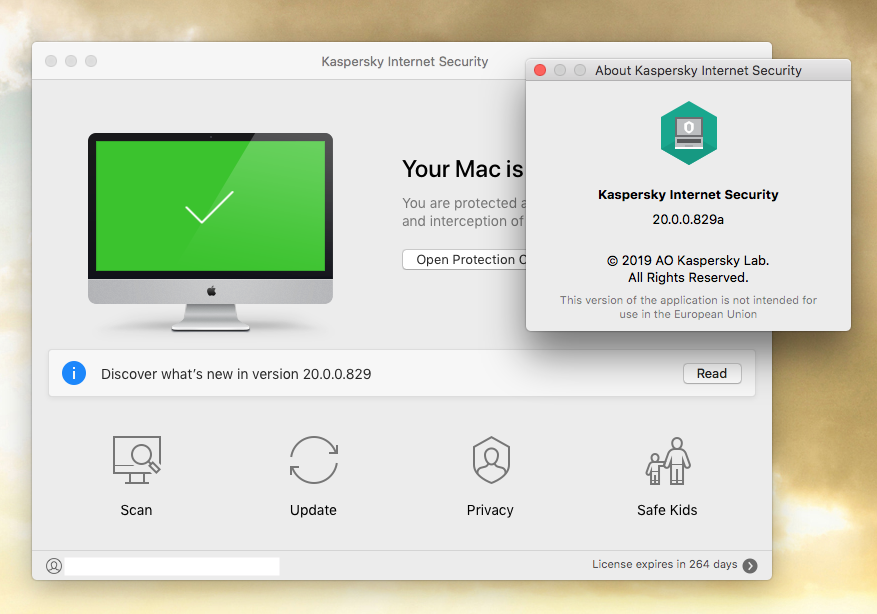Click the Scan label
The width and height of the screenshot is (877, 614).
click(136, 510)
